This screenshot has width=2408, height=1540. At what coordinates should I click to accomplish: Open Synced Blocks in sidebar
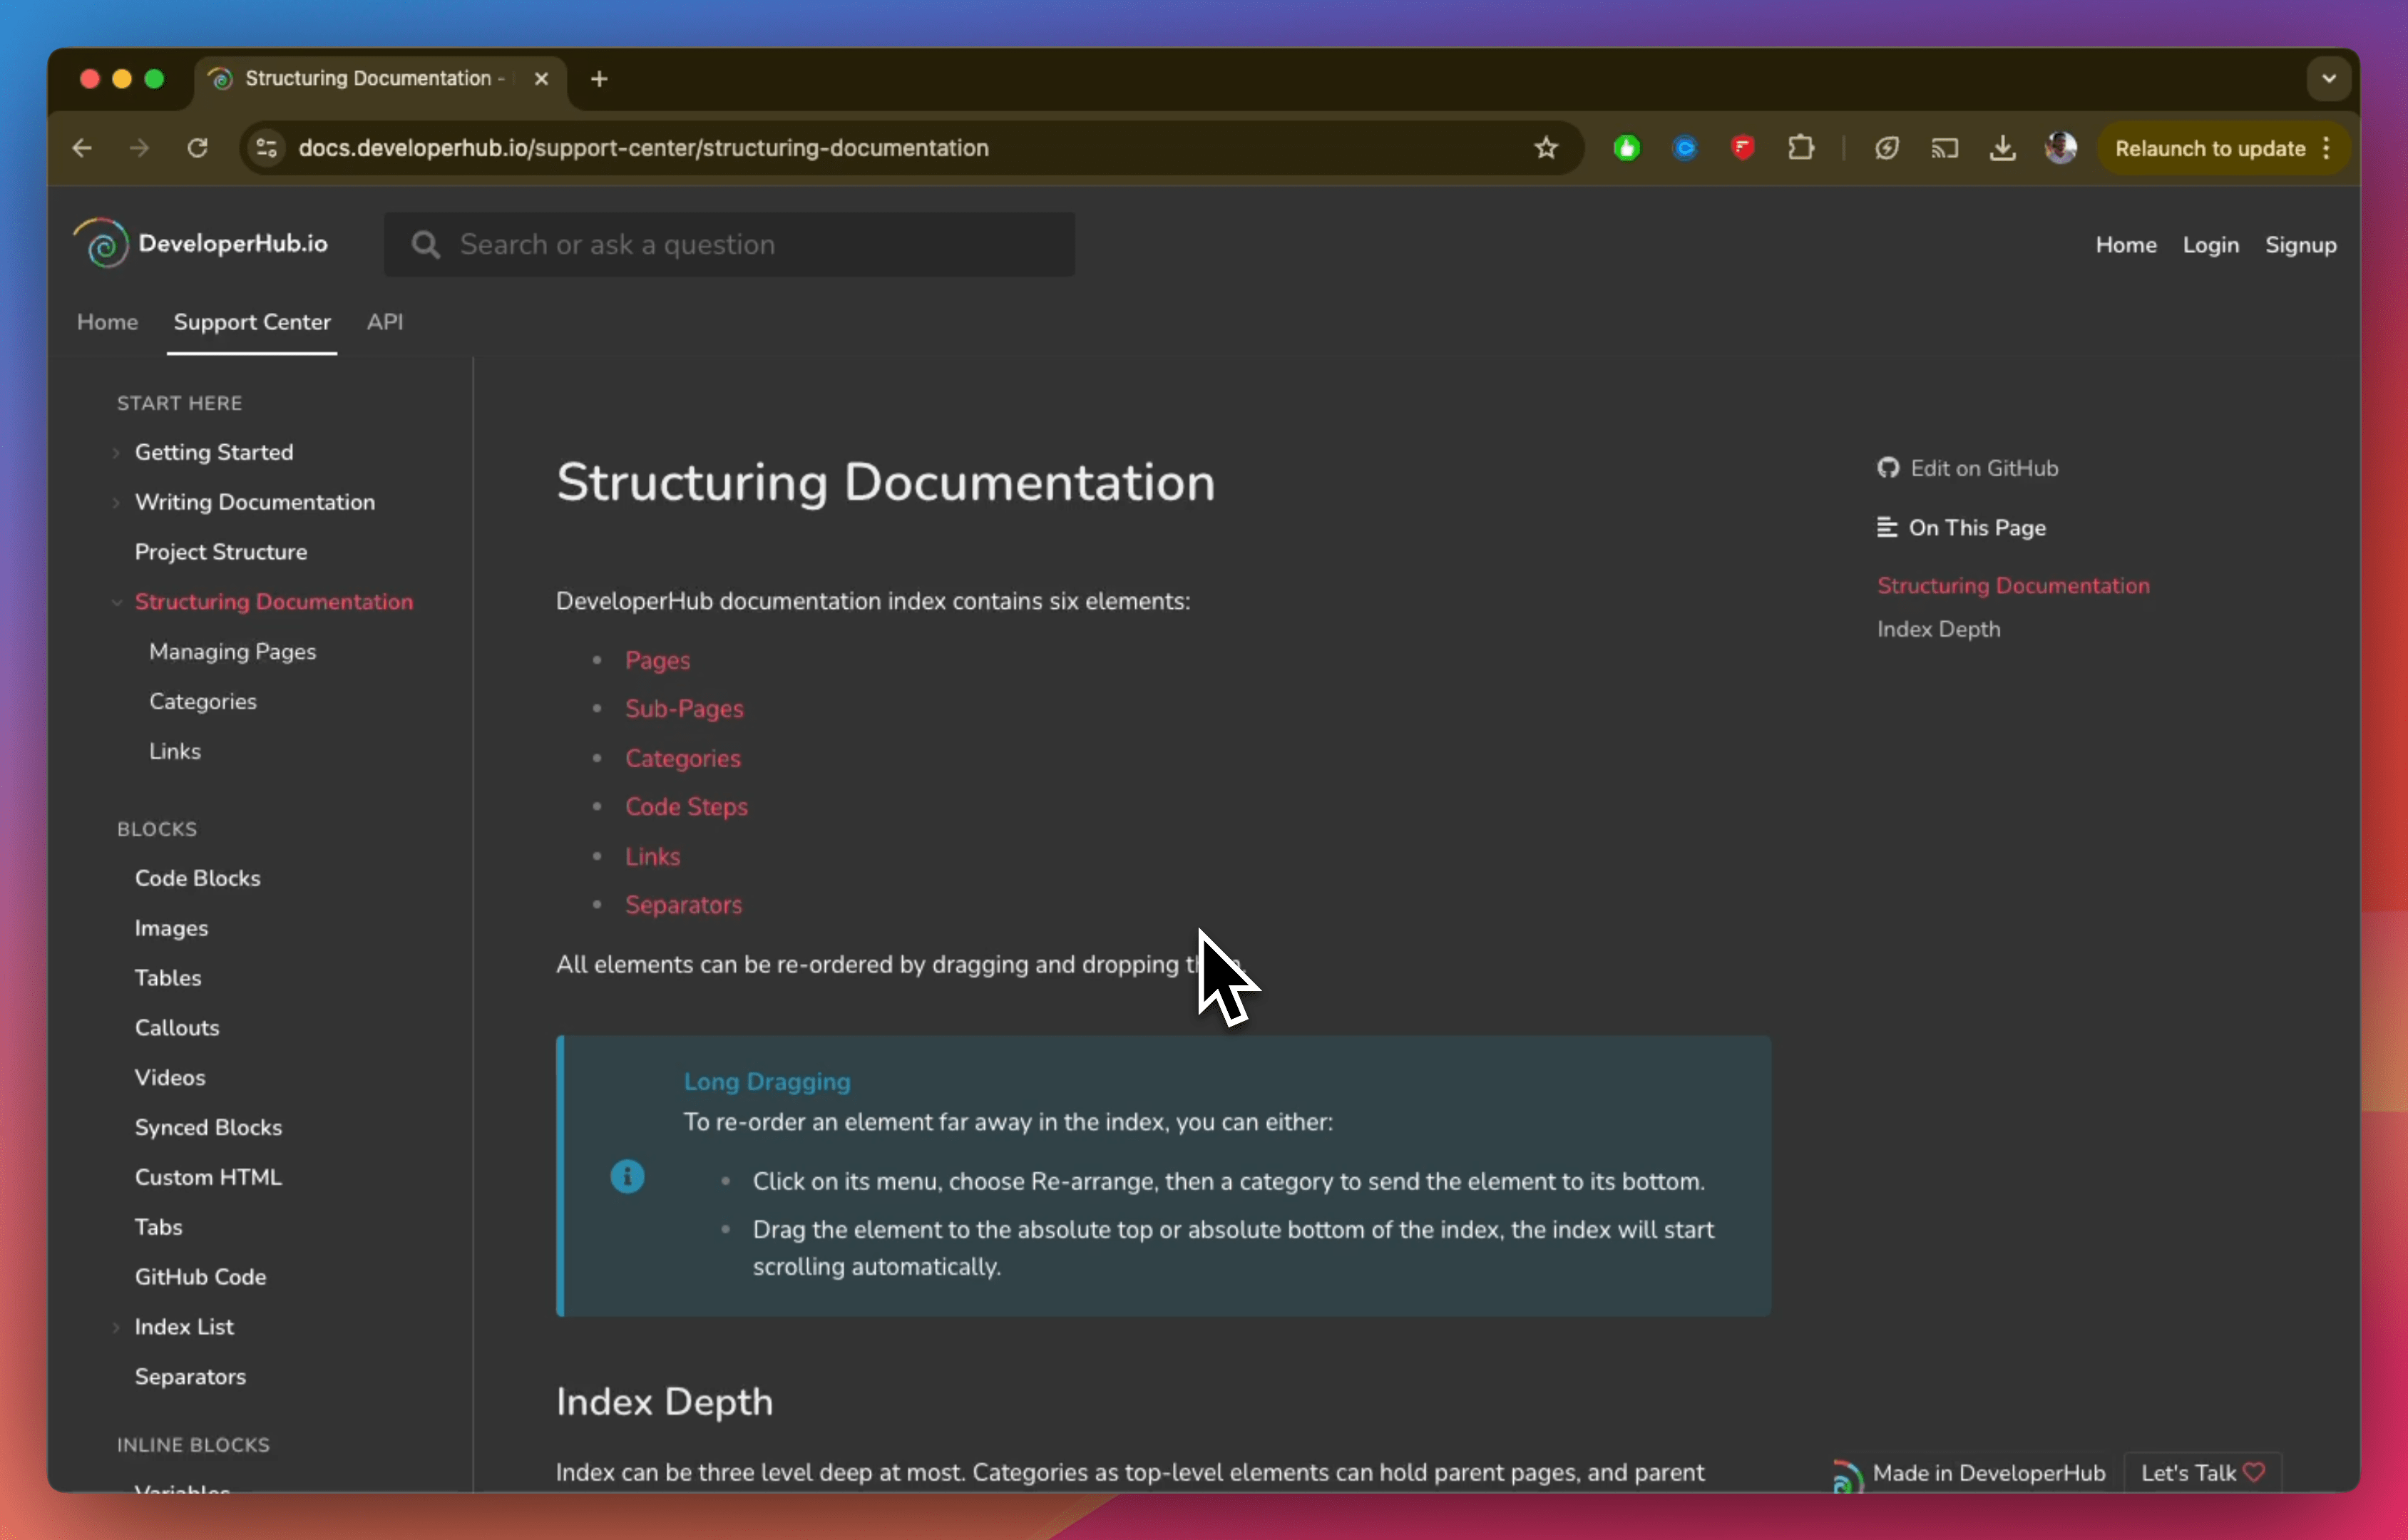point(208,1127)
